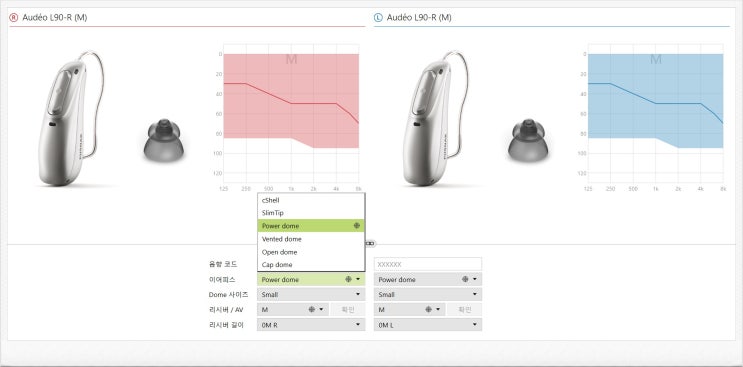Select Power dome in the open list
This screenshot has height=367, width=743.
pos(311,226)
